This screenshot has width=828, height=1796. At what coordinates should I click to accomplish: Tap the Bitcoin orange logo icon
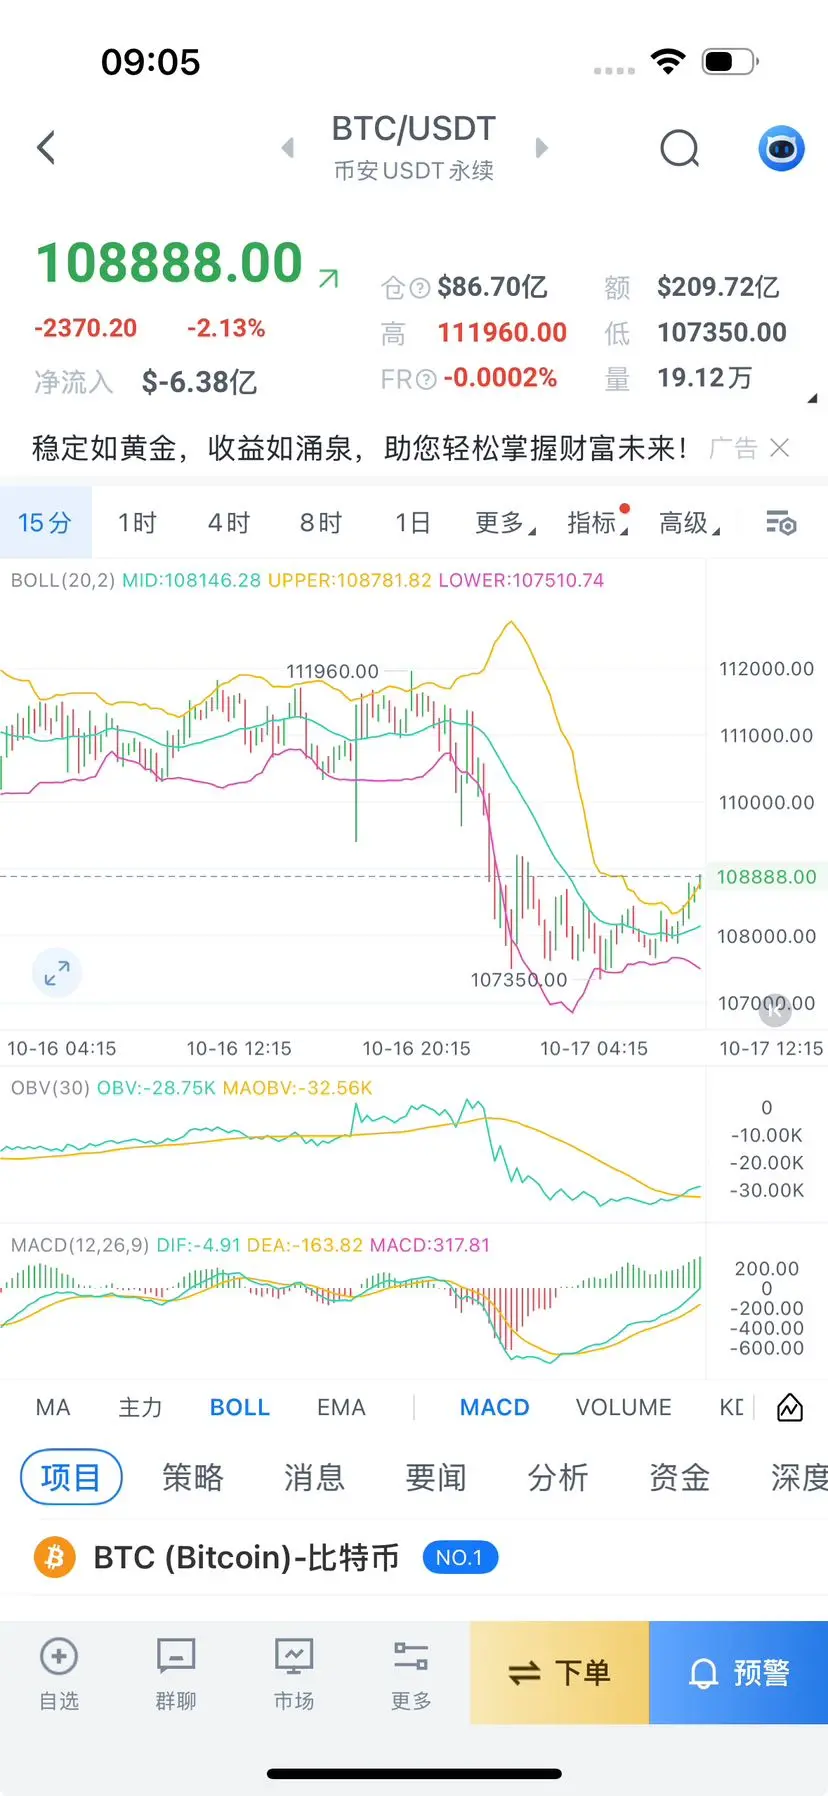coord(55,1557)
